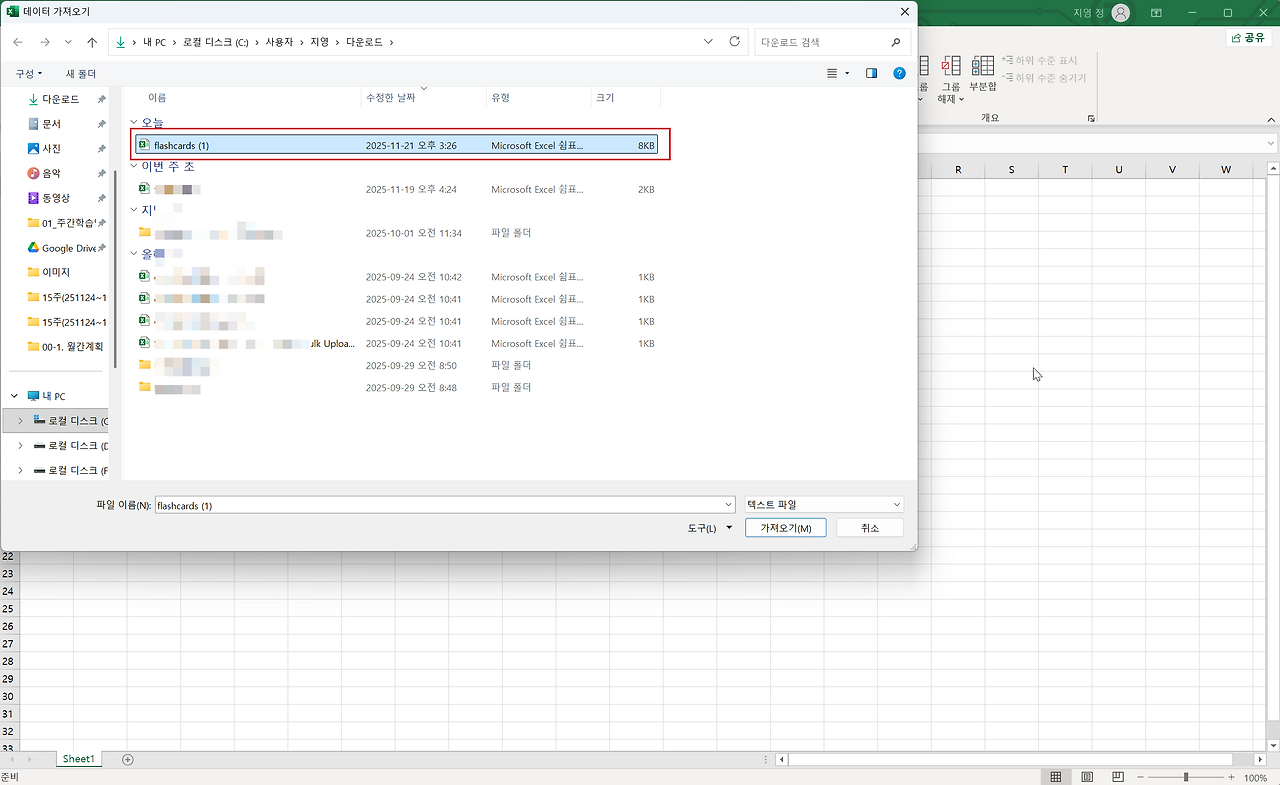1280x785 pixels.
Task: Add a new sheet with the plus icon
Action: [127, 759]
